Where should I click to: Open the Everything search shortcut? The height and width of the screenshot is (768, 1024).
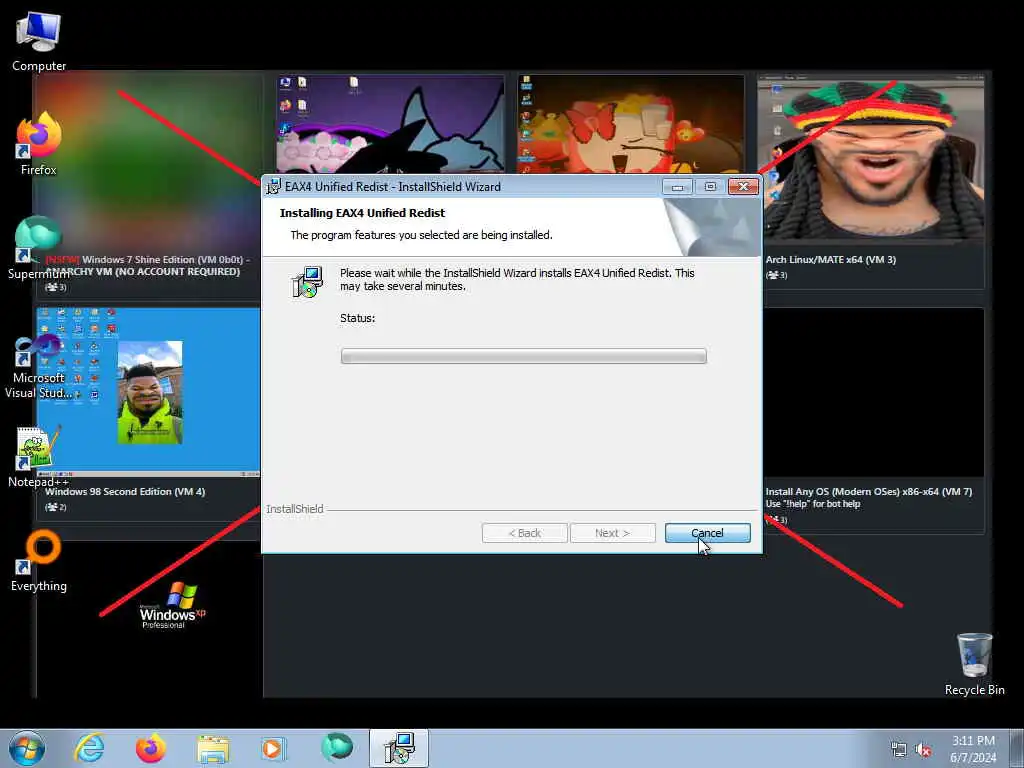tap(39, 560)
